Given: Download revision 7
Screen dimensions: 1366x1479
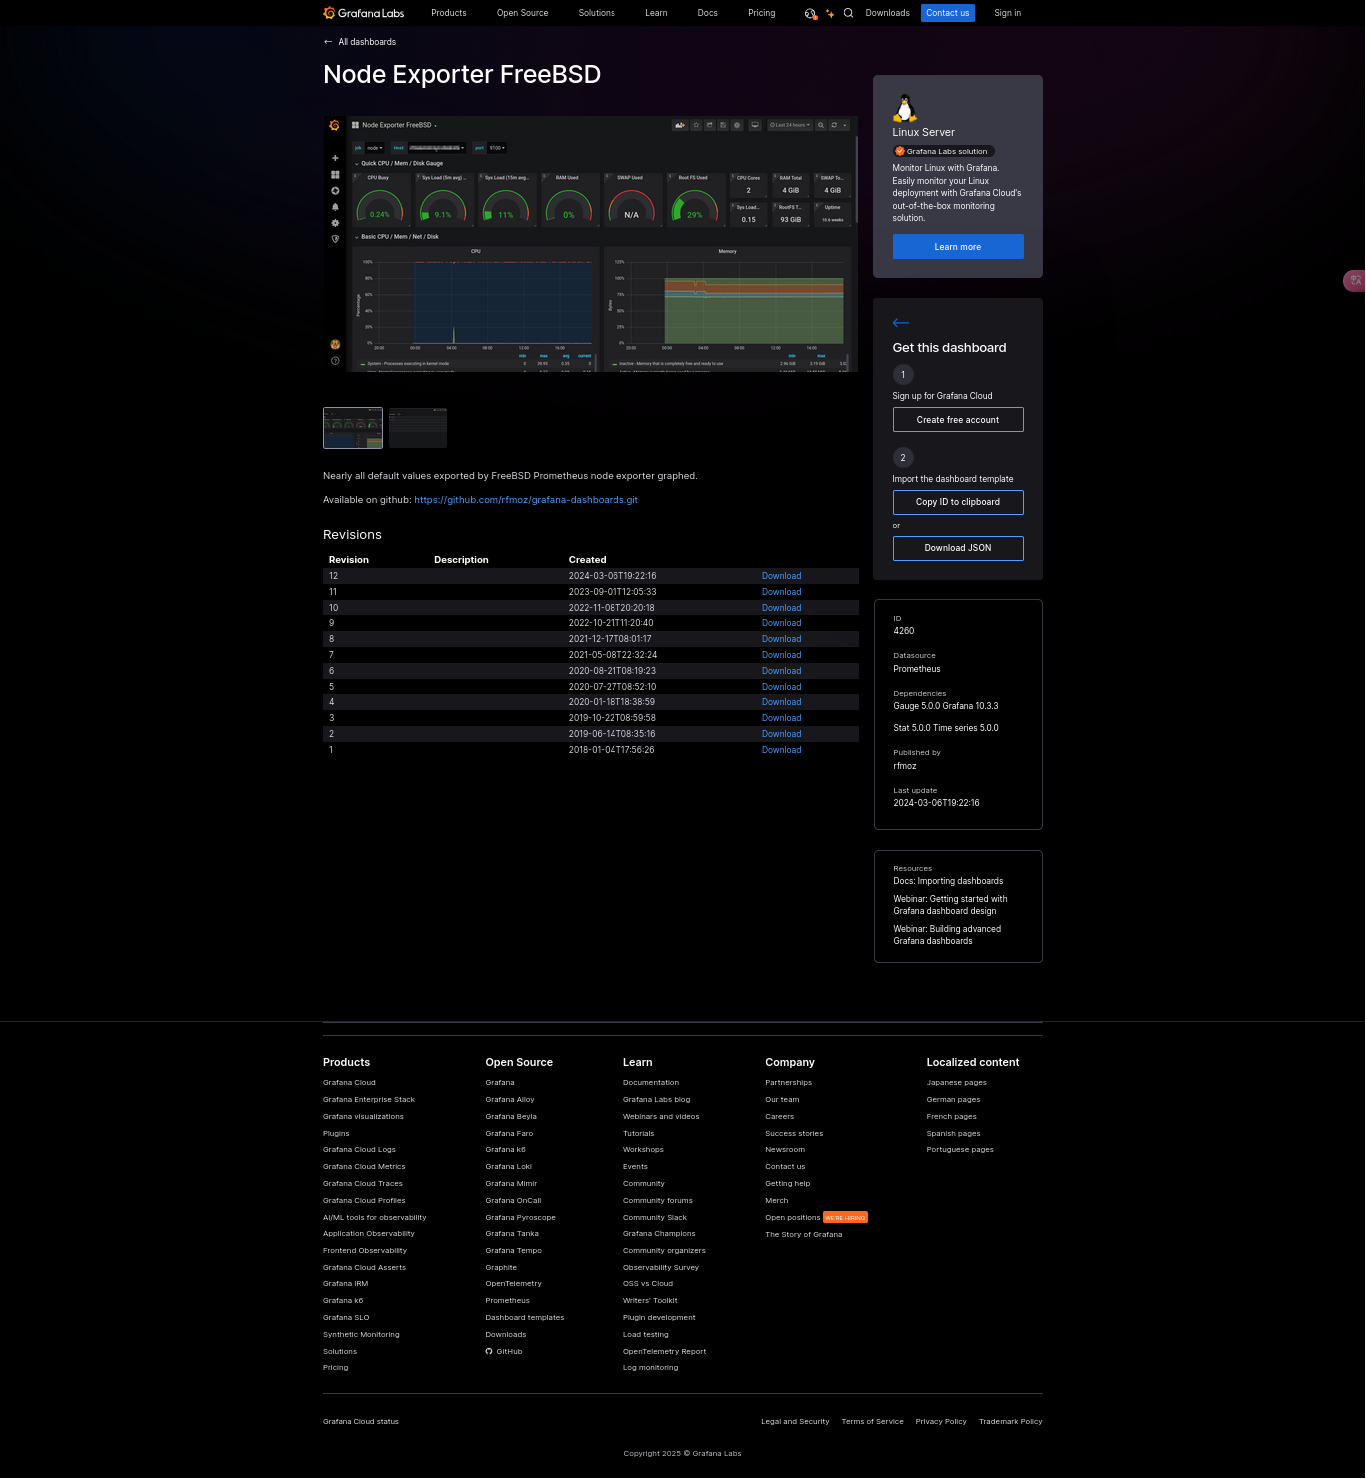Looking at the screenshot, I should 782,655.
